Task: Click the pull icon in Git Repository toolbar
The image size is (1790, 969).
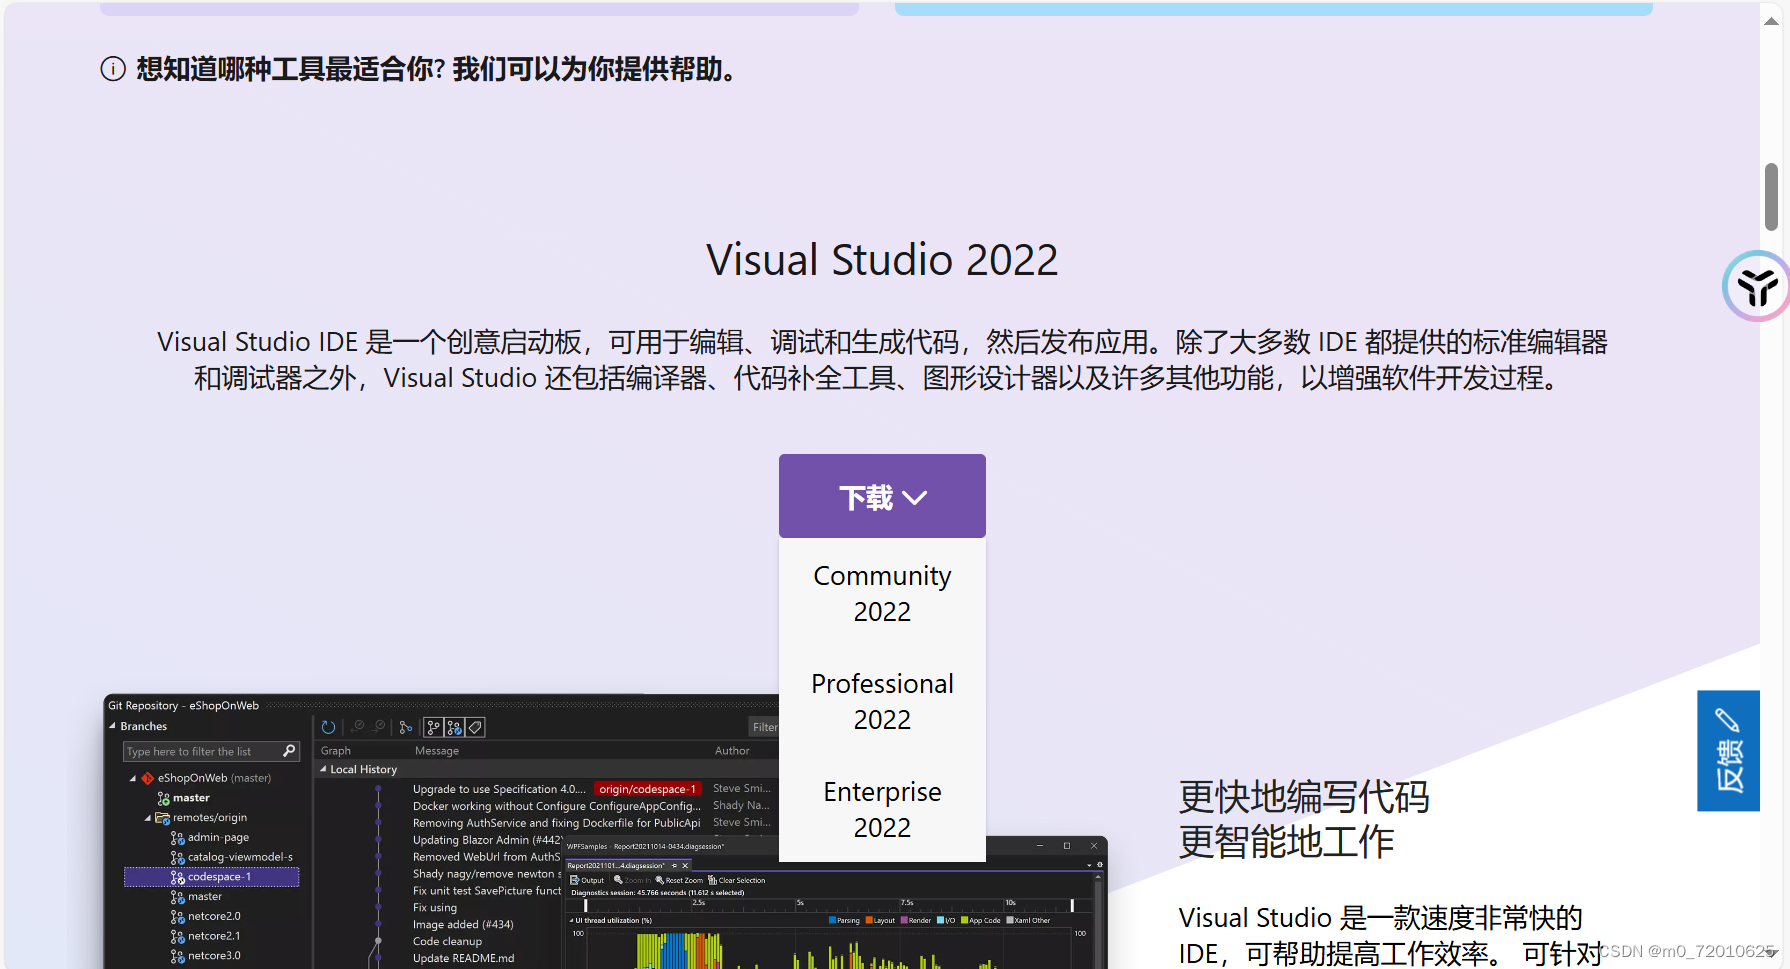Action: [379, 727]
